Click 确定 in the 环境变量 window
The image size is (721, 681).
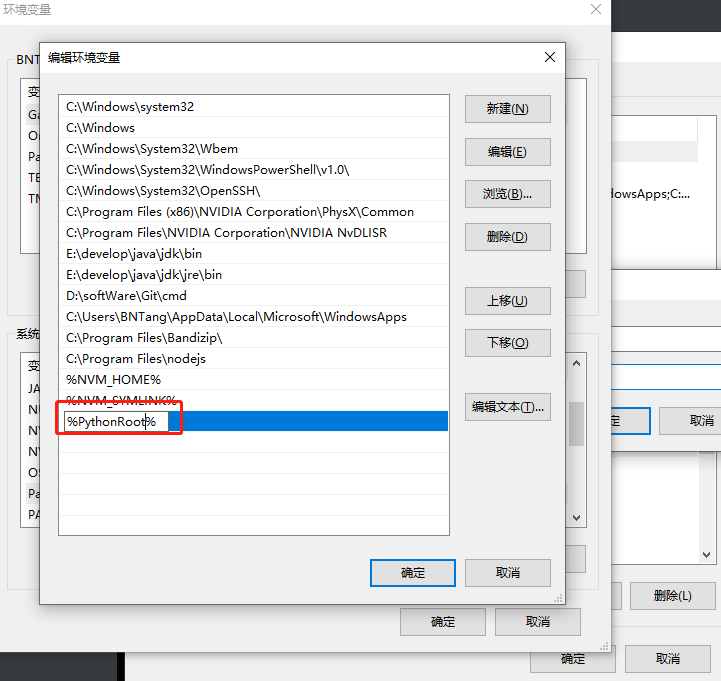pos(443,622)
